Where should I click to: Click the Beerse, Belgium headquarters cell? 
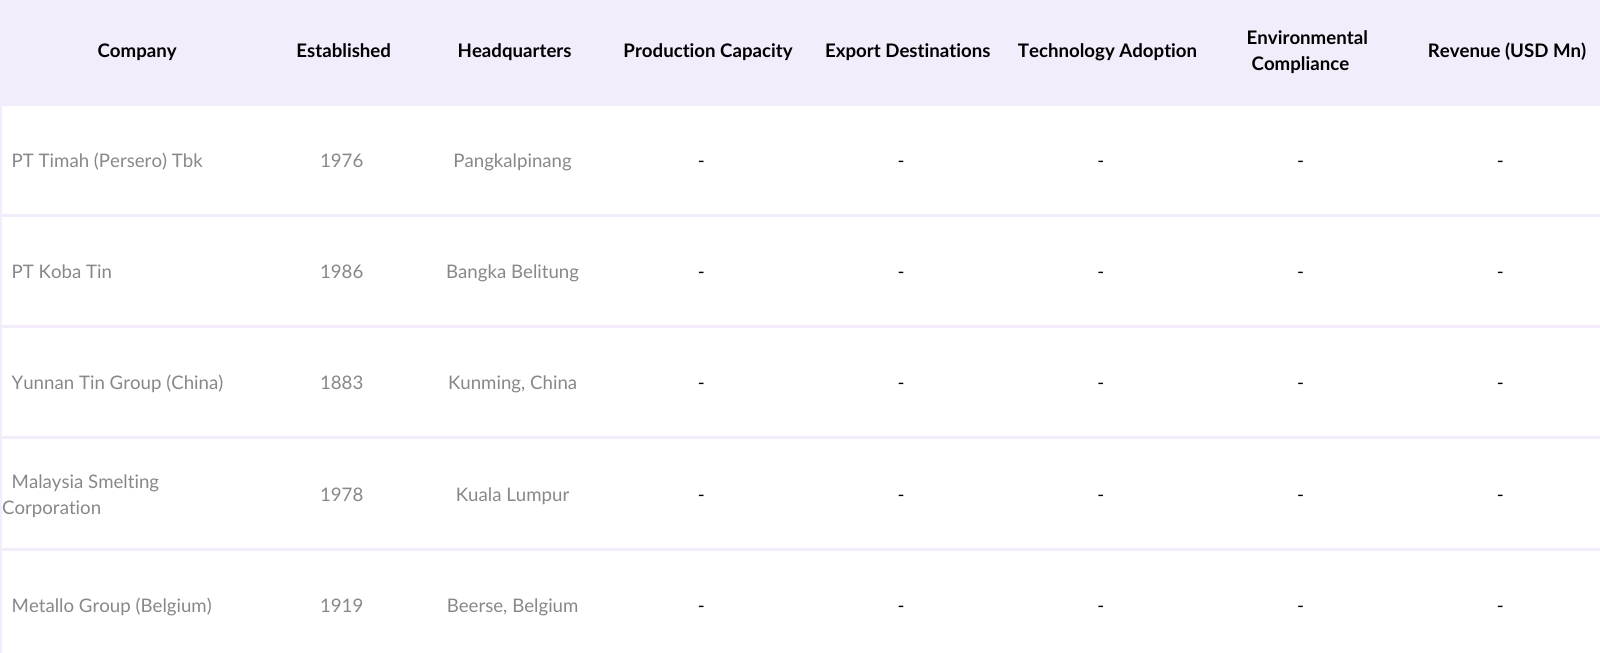[x=512, y=606]
